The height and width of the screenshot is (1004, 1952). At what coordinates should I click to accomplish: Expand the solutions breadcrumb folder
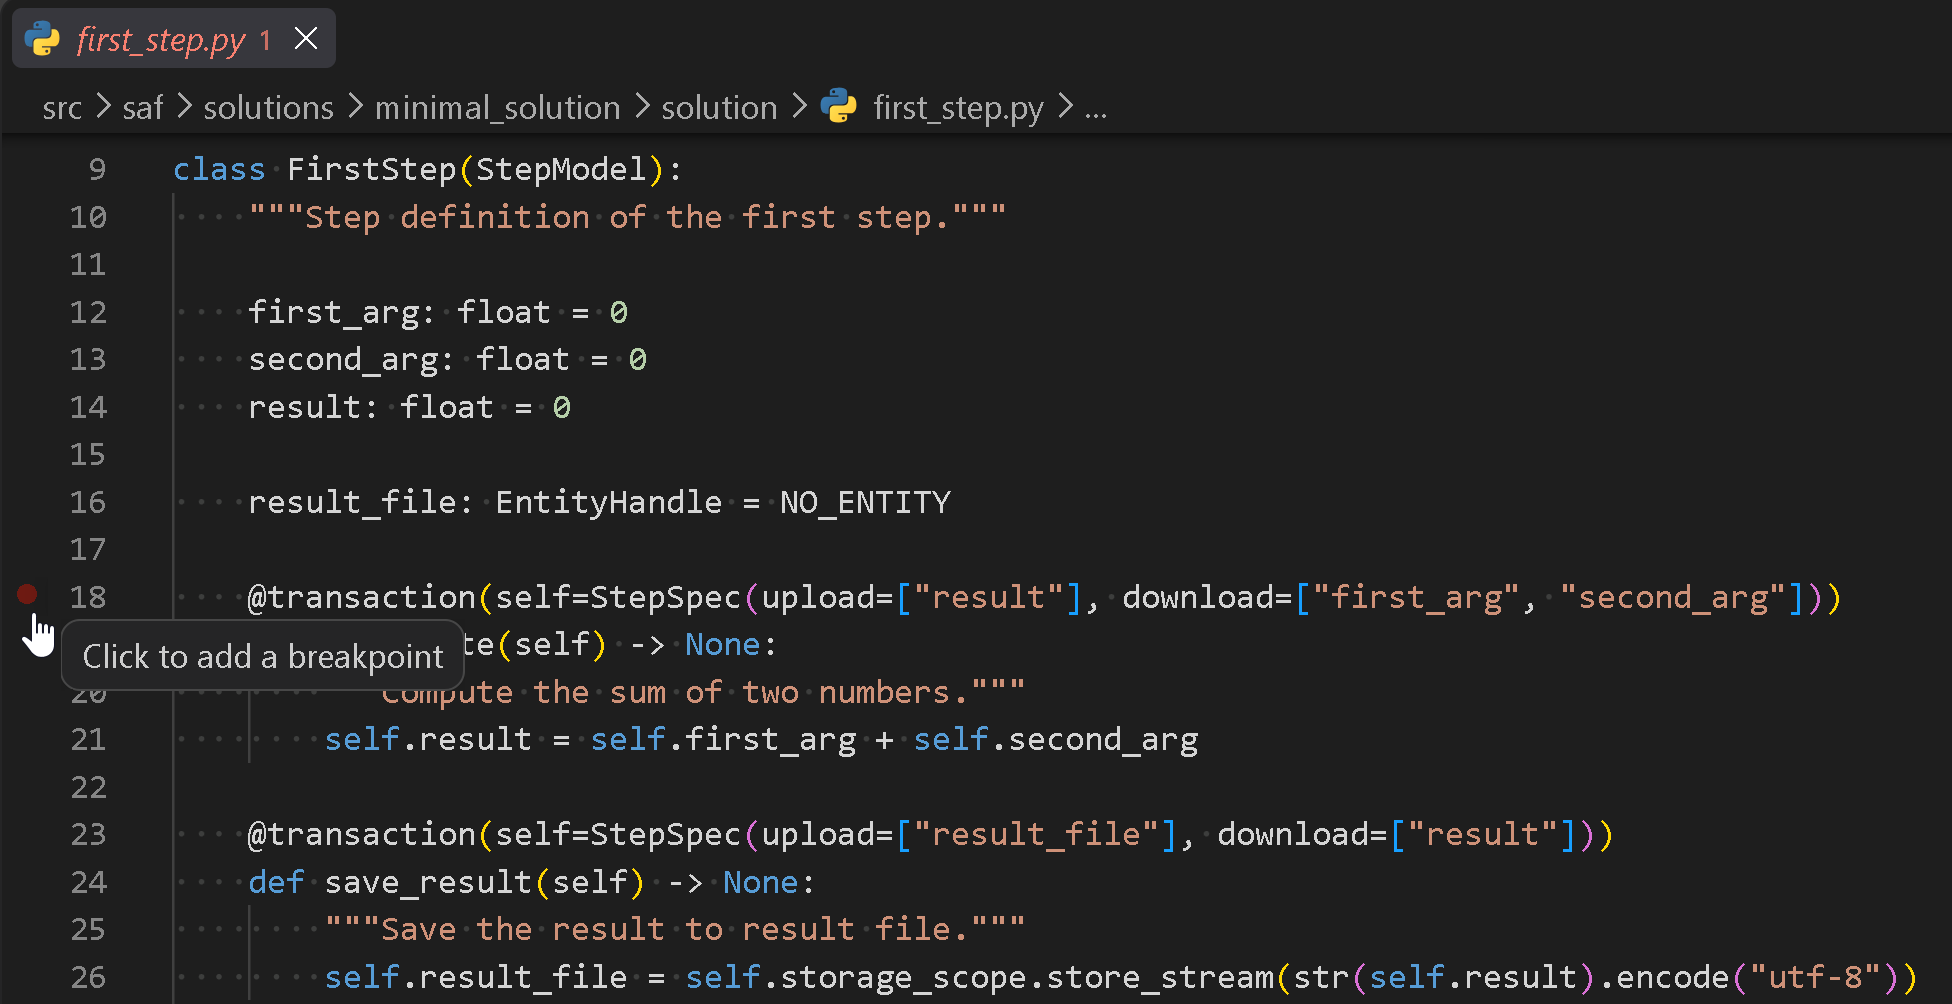pos(268,107)
